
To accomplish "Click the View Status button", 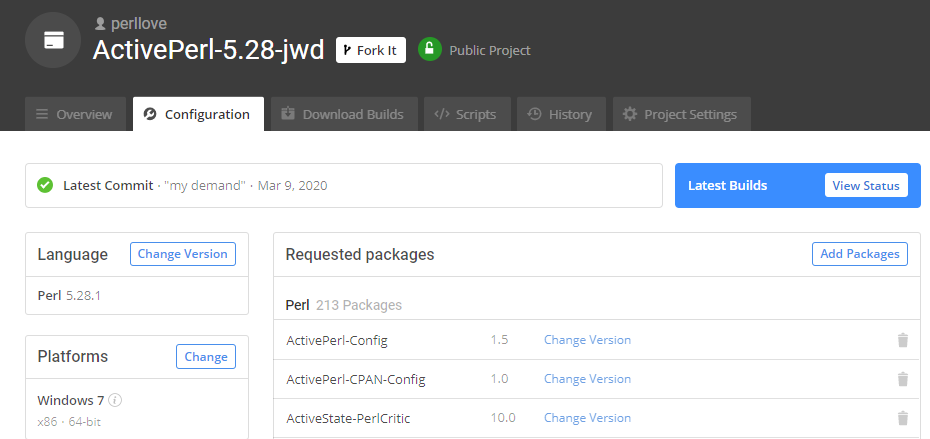I will tap(866, 185).
